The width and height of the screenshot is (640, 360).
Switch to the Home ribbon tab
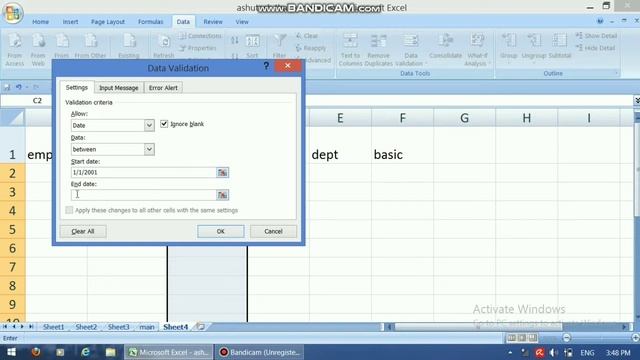tap(40, 22)
